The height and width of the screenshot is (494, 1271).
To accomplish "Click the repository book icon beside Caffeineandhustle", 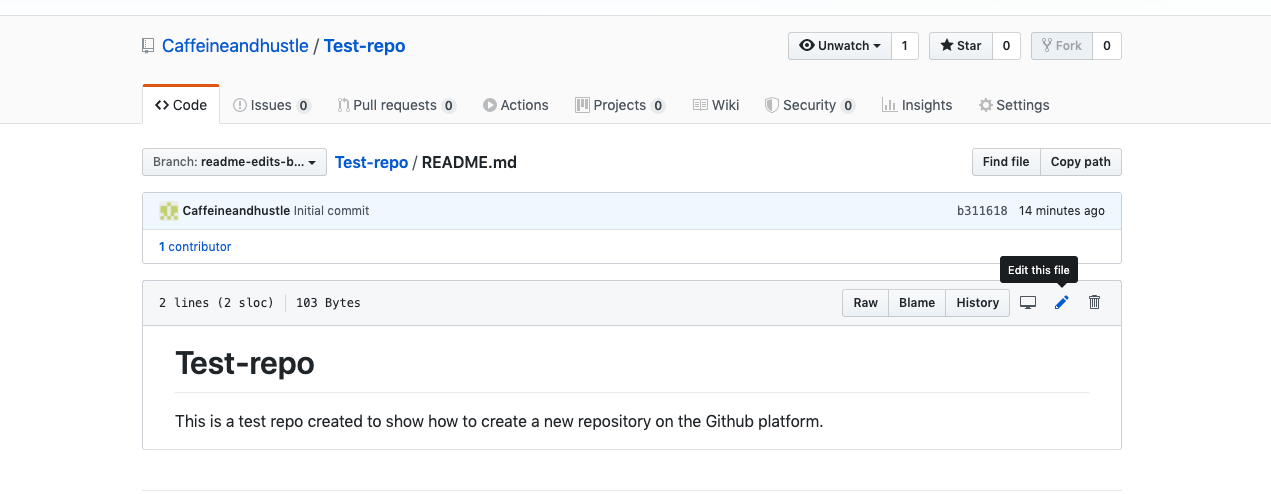I will [x=149, y=46].
